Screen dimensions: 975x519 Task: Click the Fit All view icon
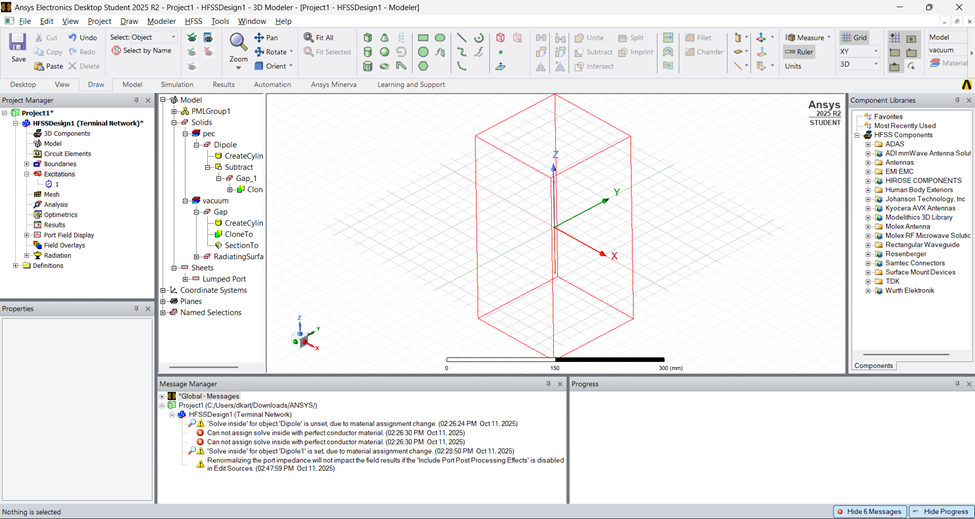coord(318,38)
